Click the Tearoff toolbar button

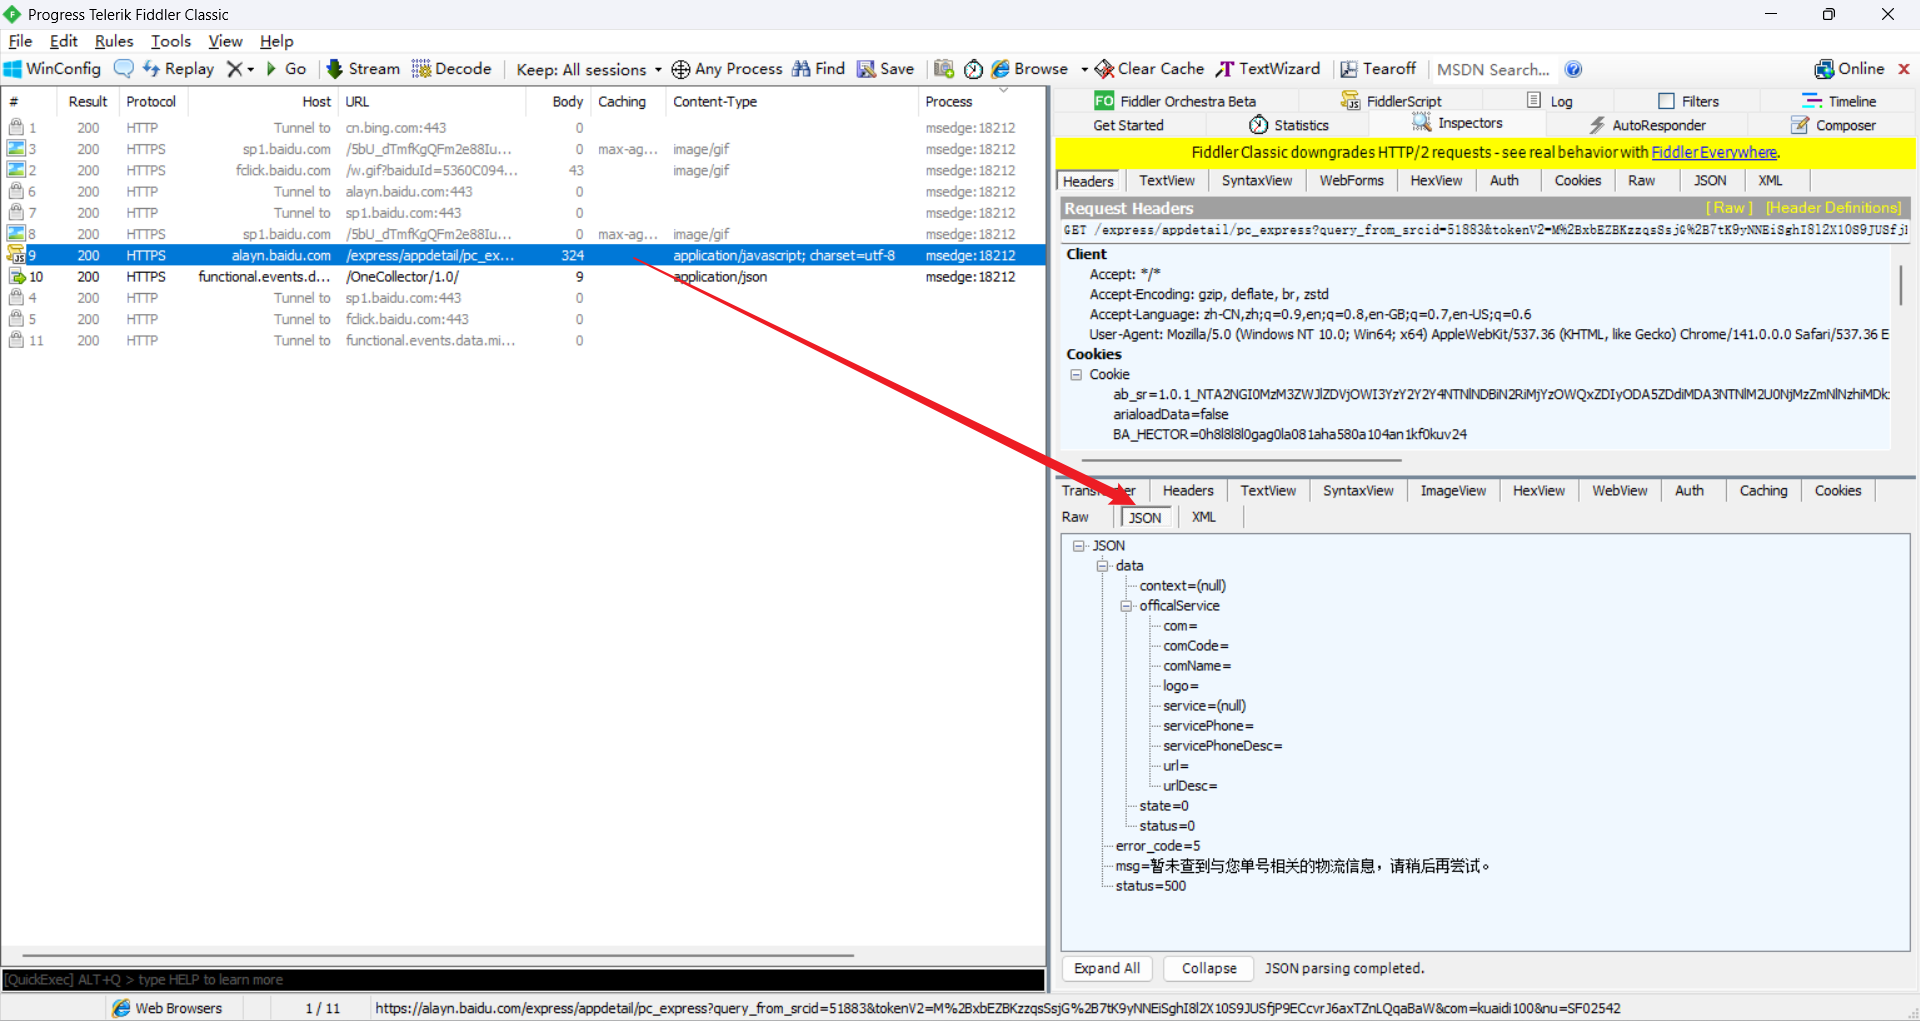tap(1379, 69)
